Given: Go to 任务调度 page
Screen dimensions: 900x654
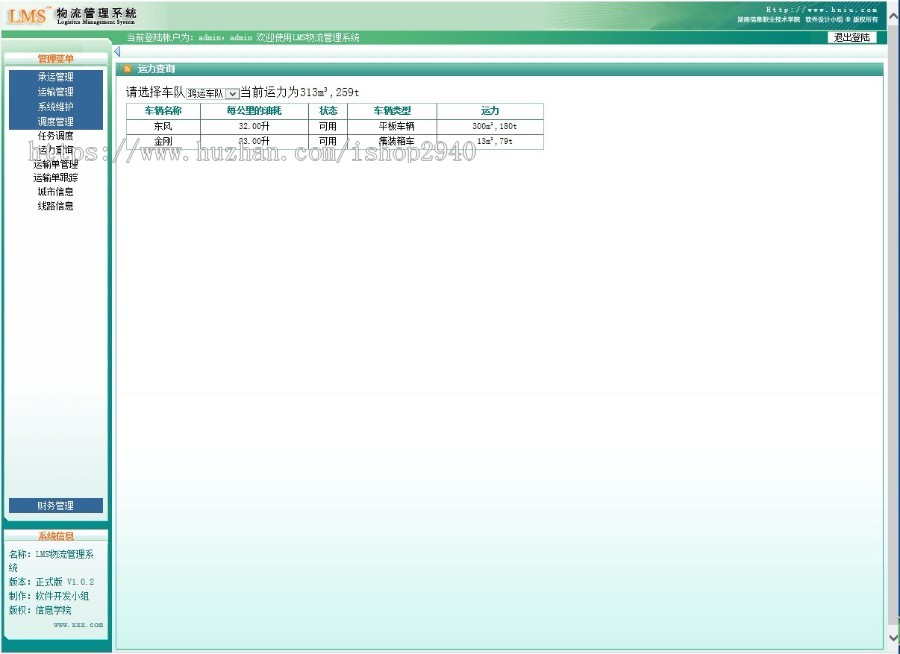Looking at the screenshot, I should 56,136.
